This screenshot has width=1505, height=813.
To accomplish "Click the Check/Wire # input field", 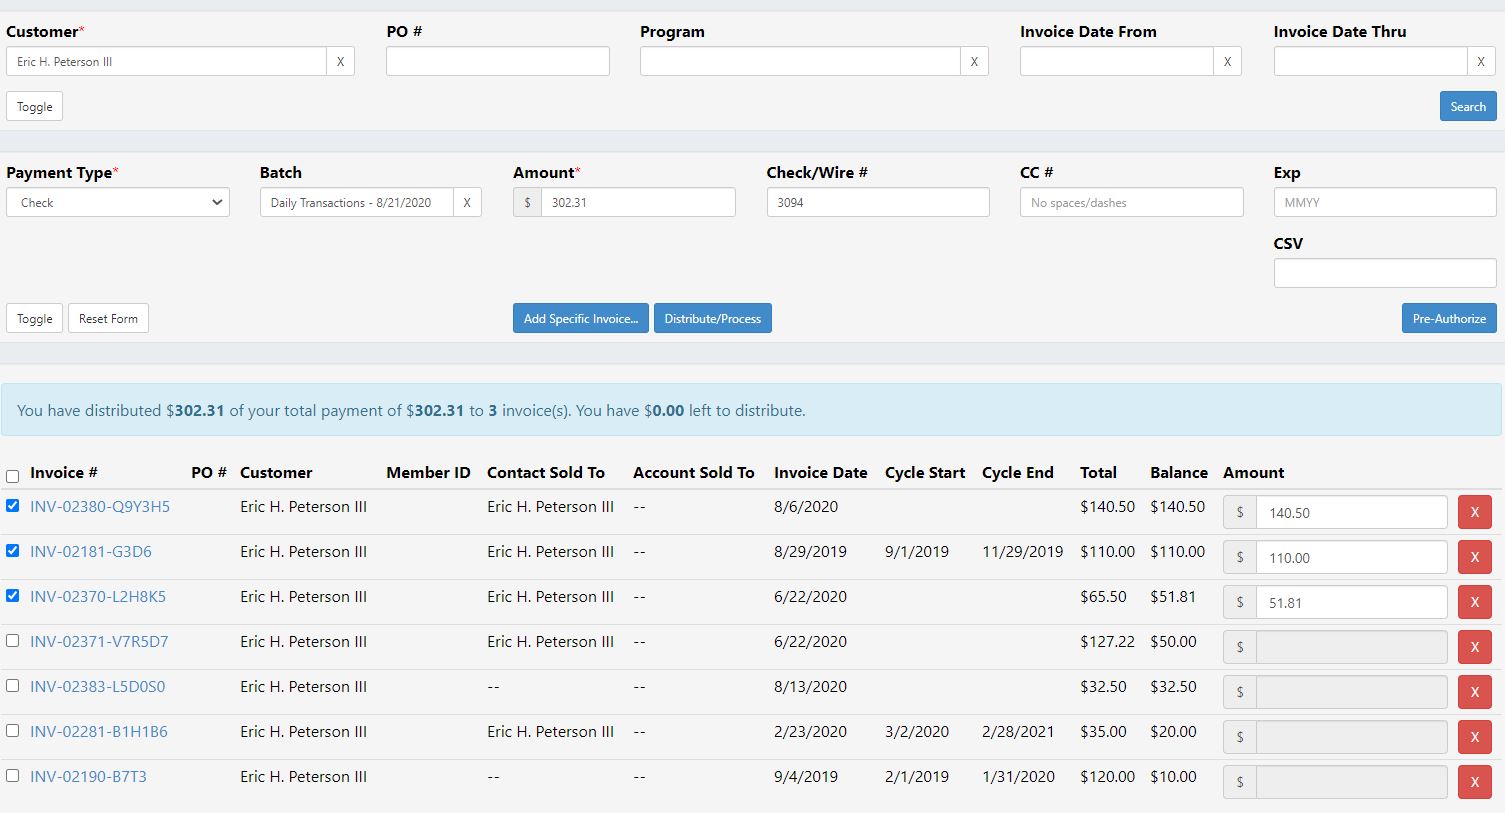I will point(878,202).
